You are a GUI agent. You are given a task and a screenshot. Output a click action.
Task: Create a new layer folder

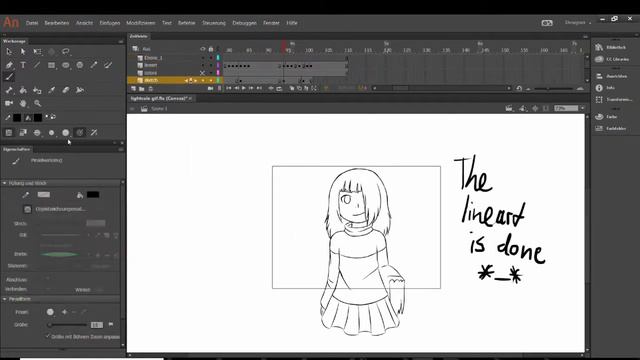coord(142,89)
